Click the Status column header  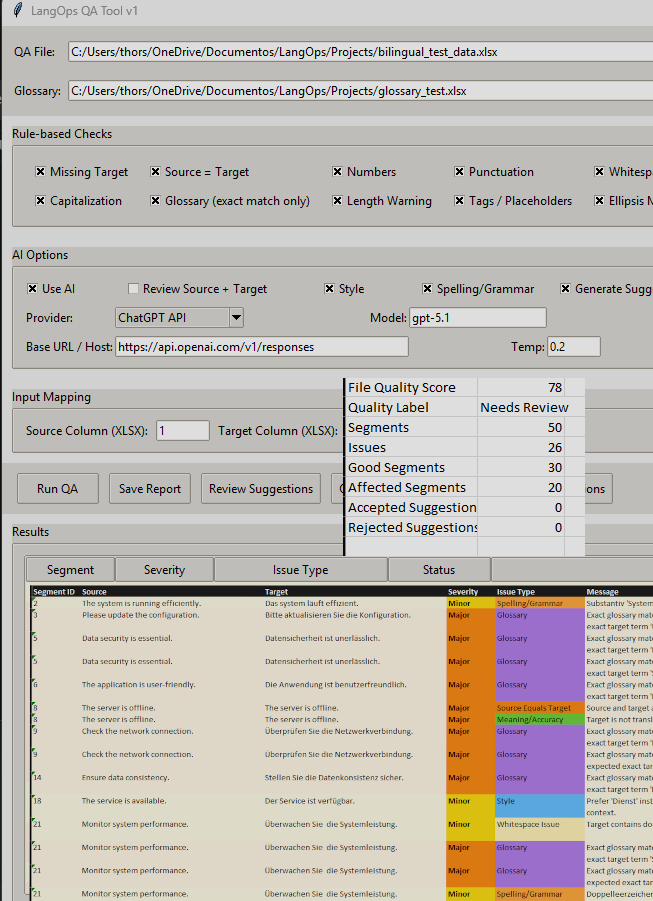pyautogui.click(x=438, y=570)
